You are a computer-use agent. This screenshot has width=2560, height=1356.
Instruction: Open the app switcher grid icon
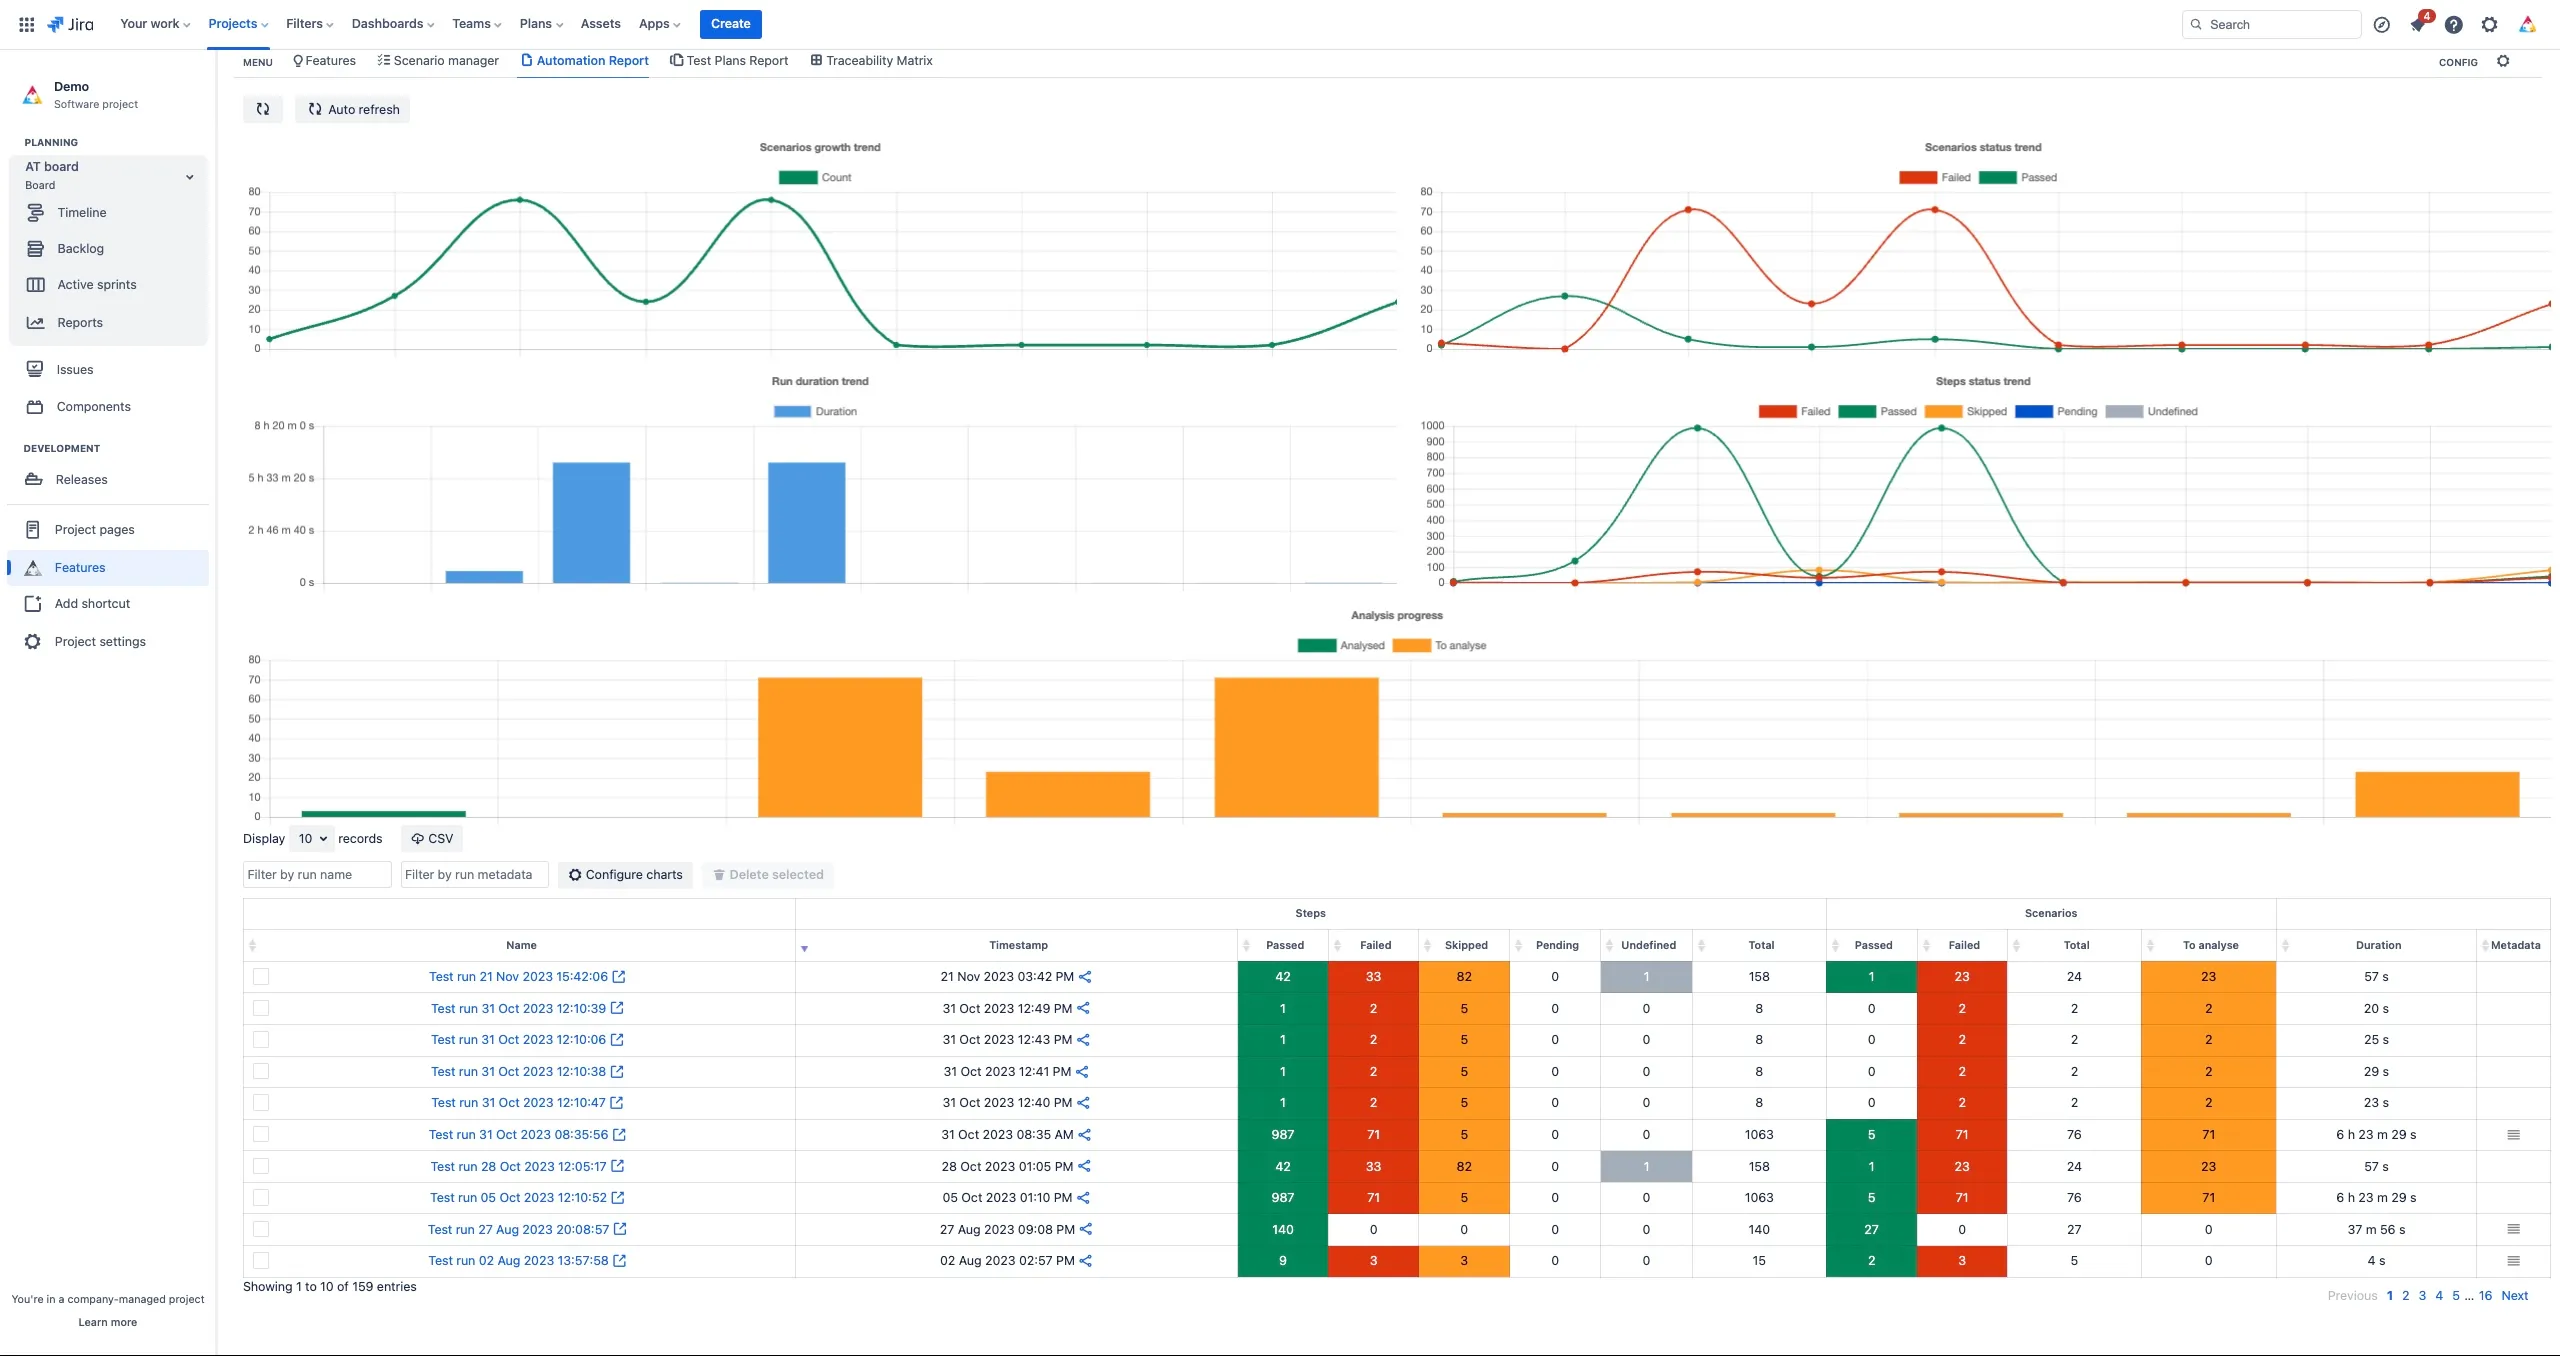(27, 24)
